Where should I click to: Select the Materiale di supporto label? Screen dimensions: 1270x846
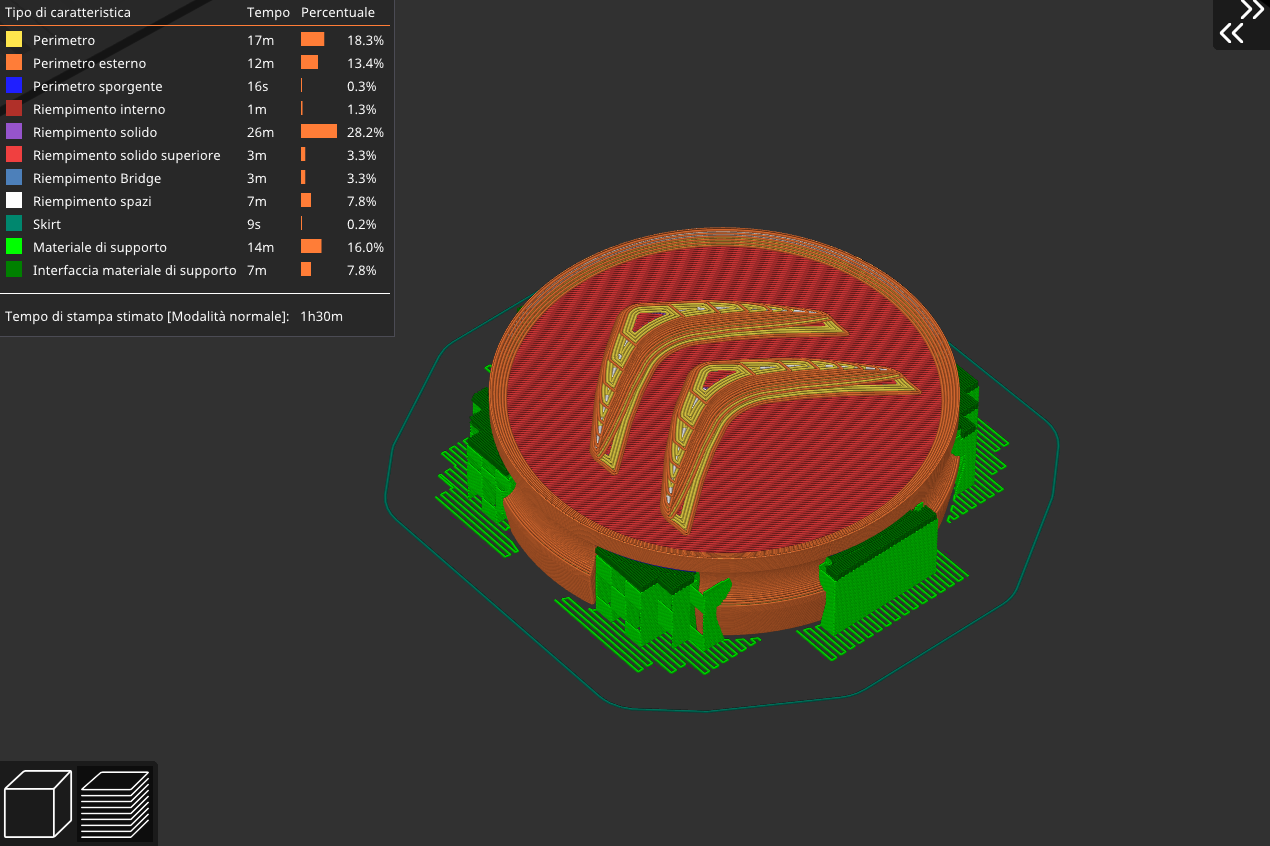pyautogui.click(x=100, y=247)
